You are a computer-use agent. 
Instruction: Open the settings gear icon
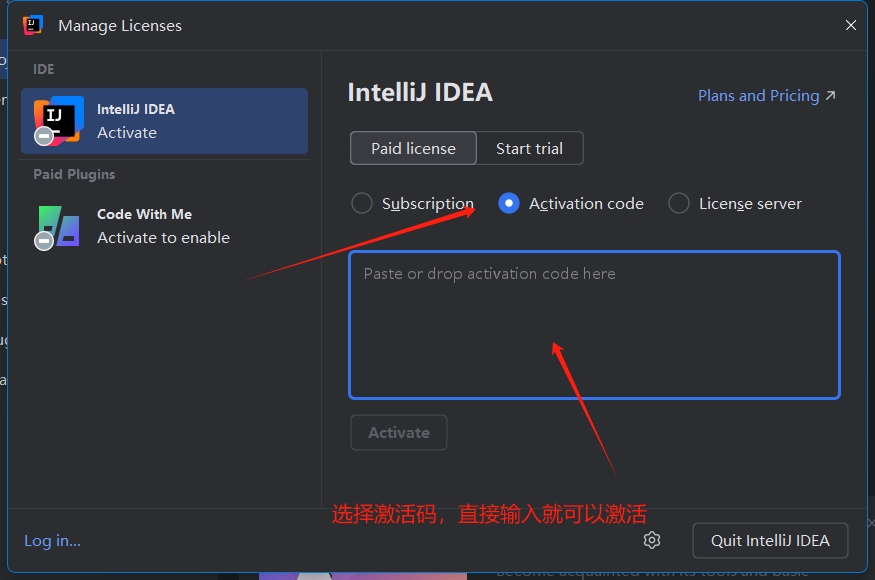click(652, 540)
